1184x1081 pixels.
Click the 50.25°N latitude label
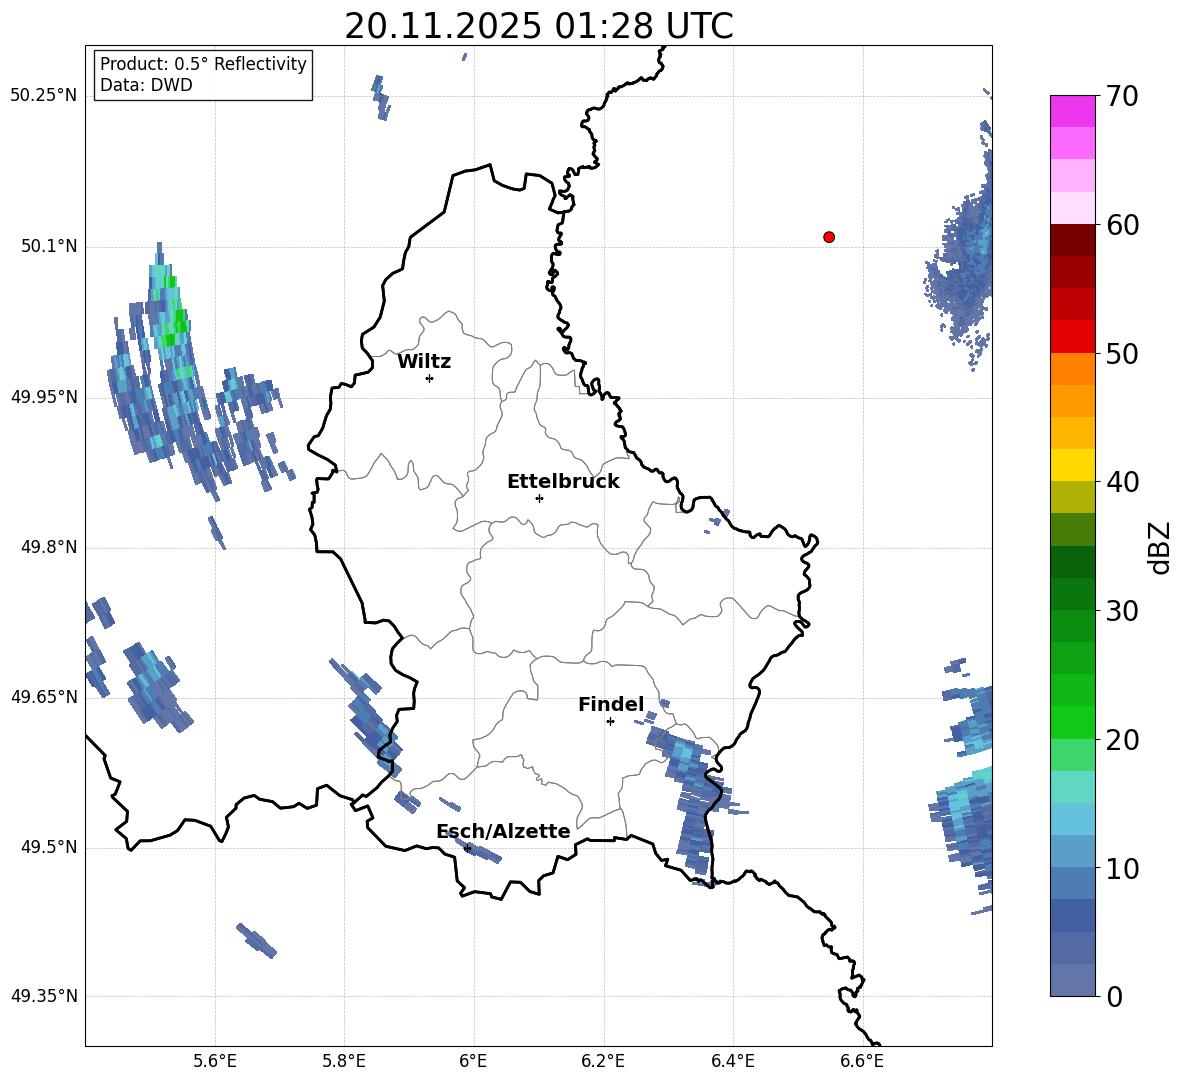(x=43, y=96)
